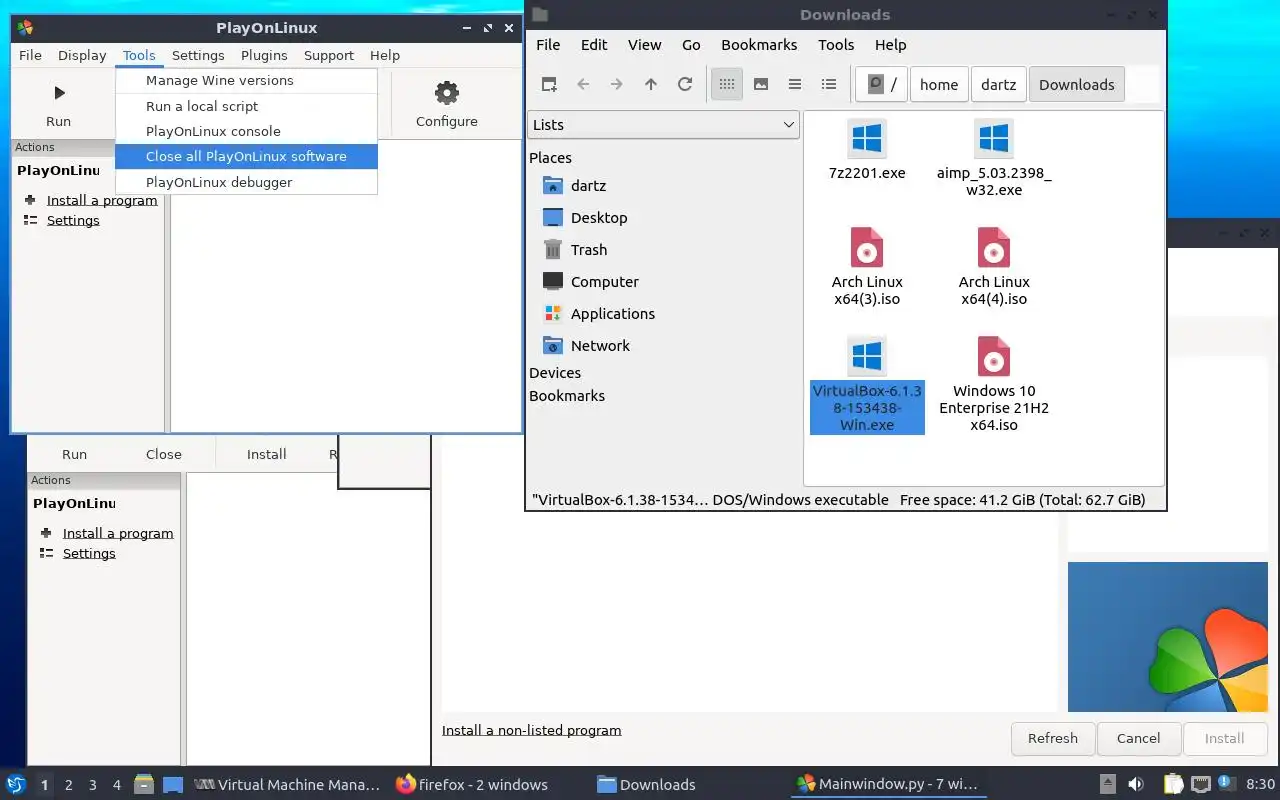The width and height of the screenshot is (1280, 800).
Task: Click the file manager launcher icon on taskbar
Action: pos(144,784)
